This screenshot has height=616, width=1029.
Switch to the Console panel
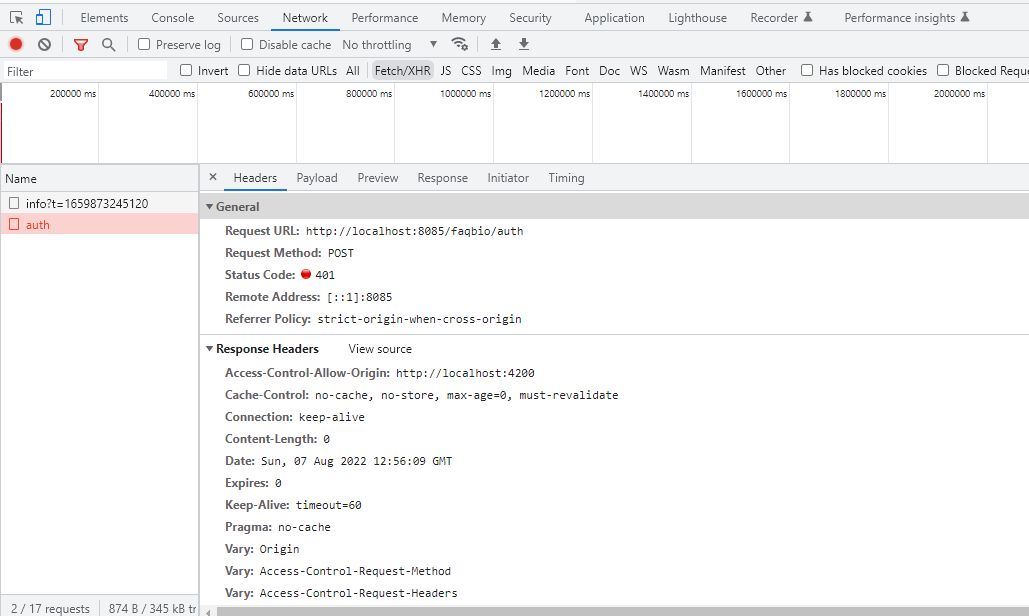173,18
